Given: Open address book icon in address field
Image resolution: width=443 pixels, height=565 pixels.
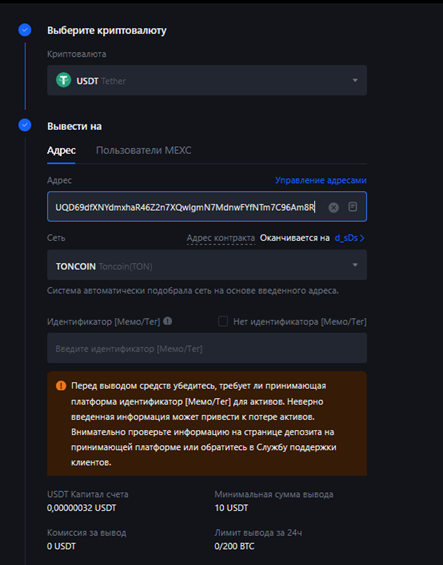Looking at the screenshot, I should click(353, 206).
